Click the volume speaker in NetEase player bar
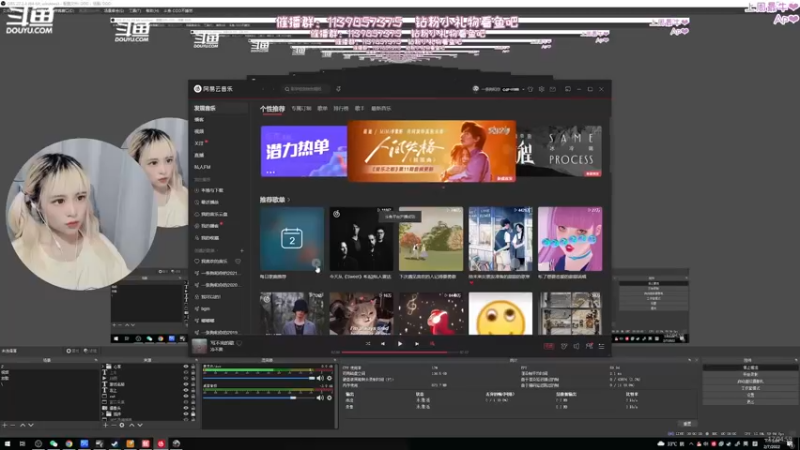 pyautogui.click(x=576, y=346)
